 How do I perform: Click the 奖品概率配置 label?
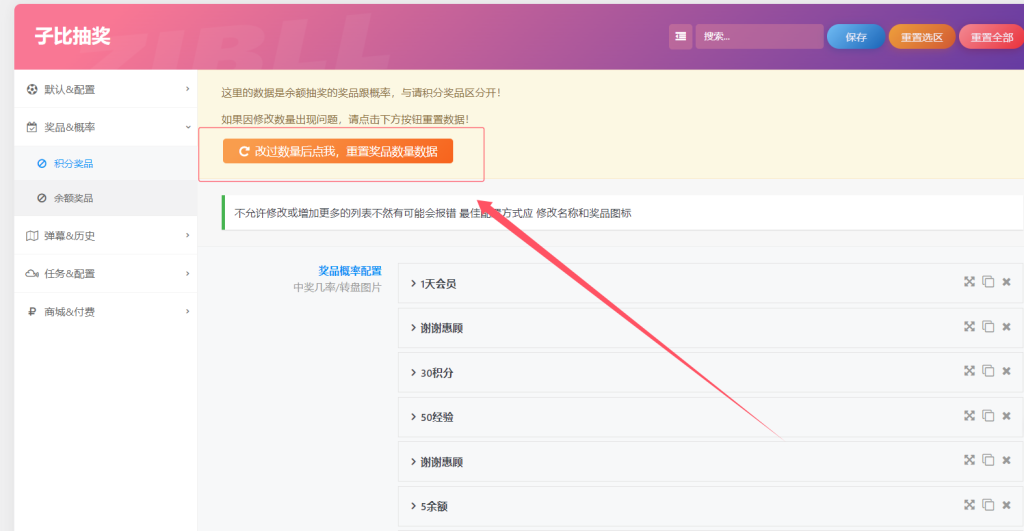click(x=349, y=270)
